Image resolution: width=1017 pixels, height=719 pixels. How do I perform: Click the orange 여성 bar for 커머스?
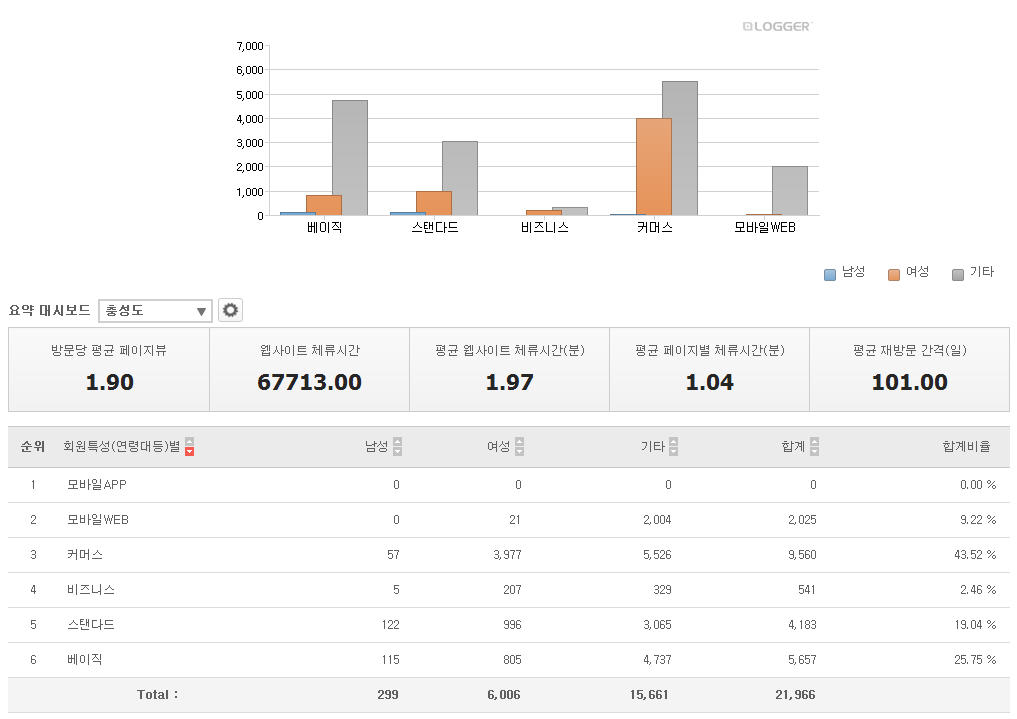coord(653,167)
